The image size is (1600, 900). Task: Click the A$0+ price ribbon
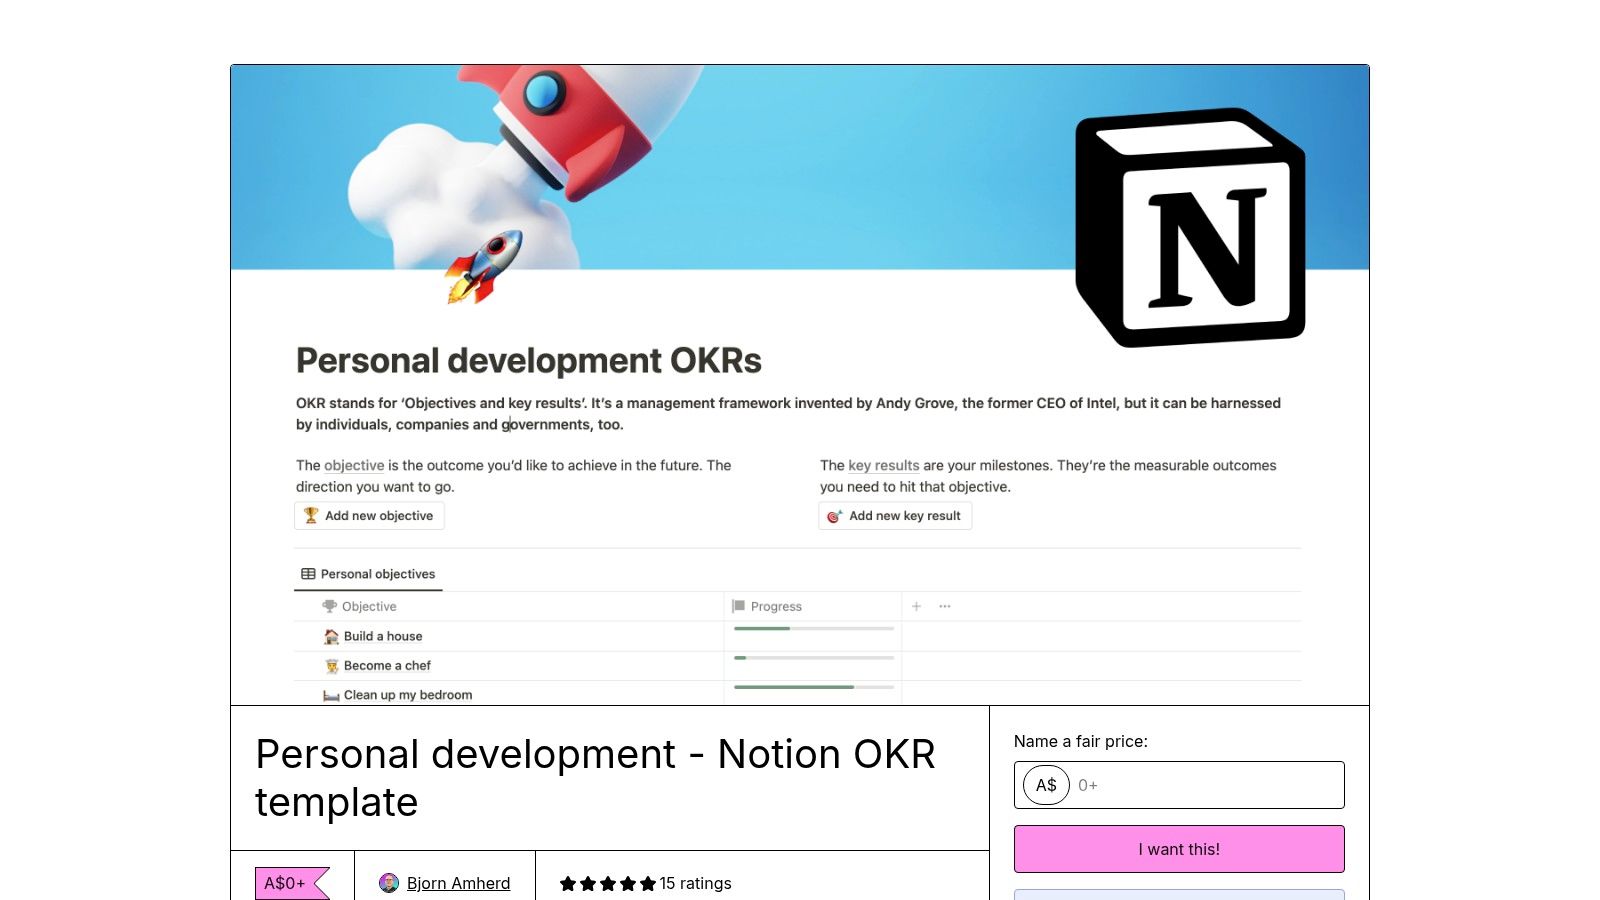click(285, 883)
